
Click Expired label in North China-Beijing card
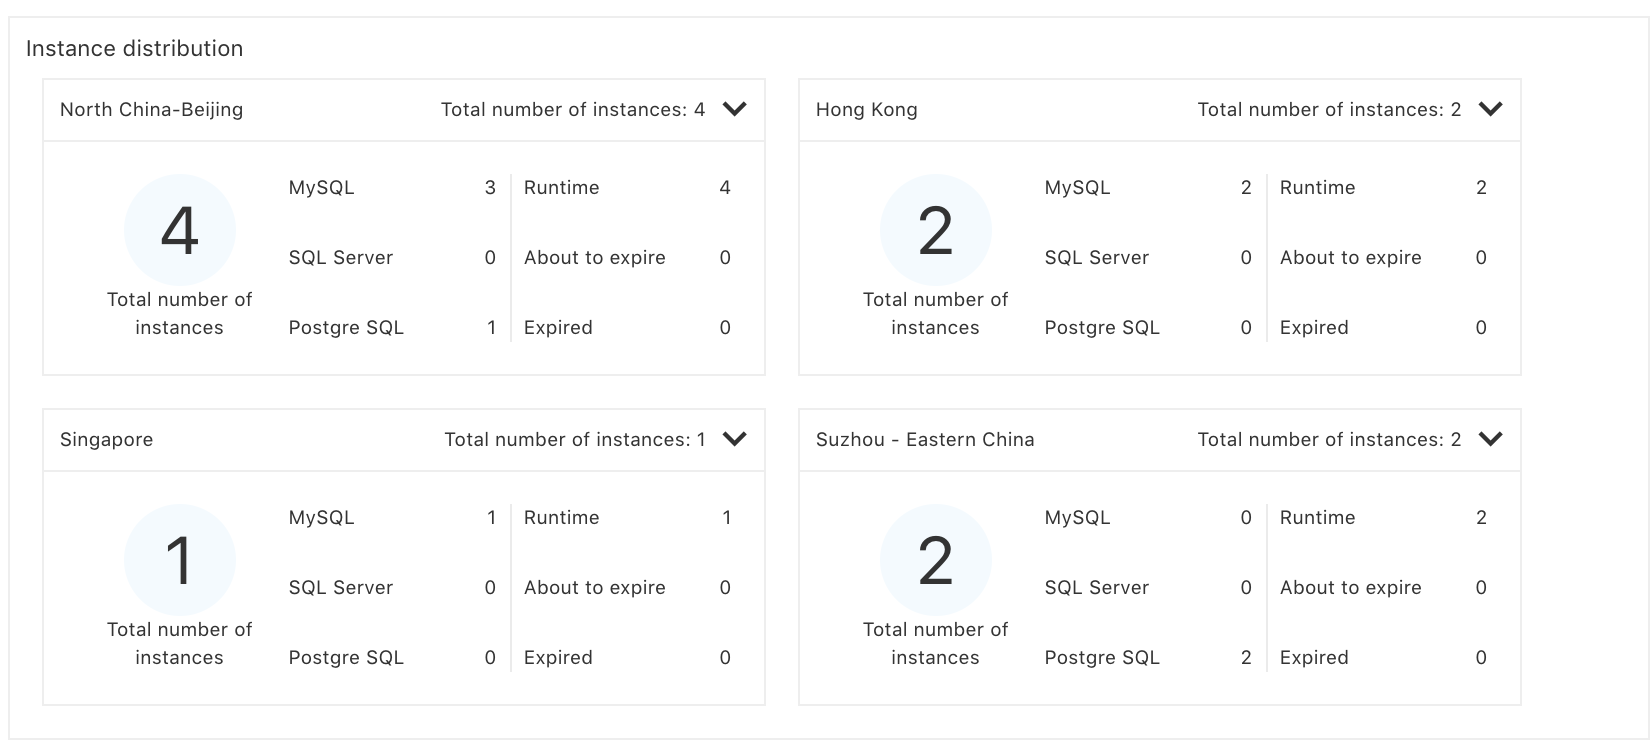558,328
